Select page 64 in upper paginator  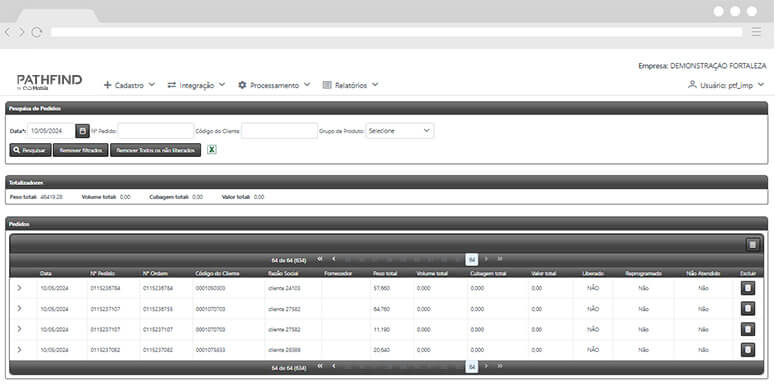[472, 260]
